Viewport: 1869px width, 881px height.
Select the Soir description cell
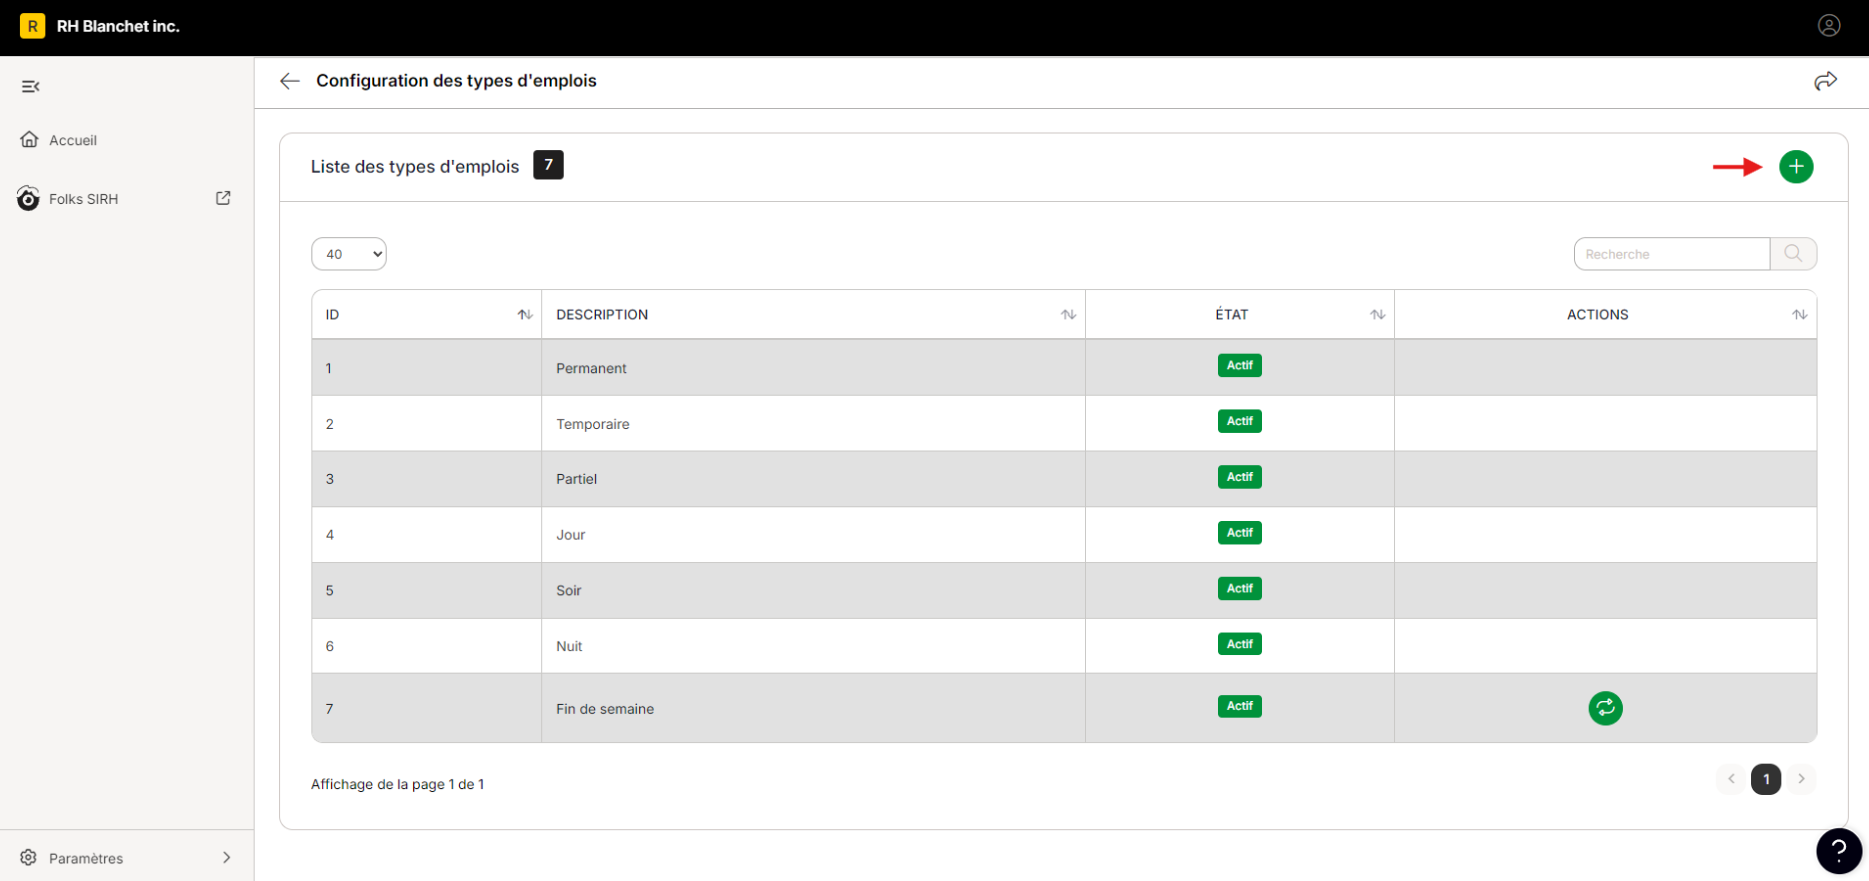pyautogui.click(x=813, y=590)
